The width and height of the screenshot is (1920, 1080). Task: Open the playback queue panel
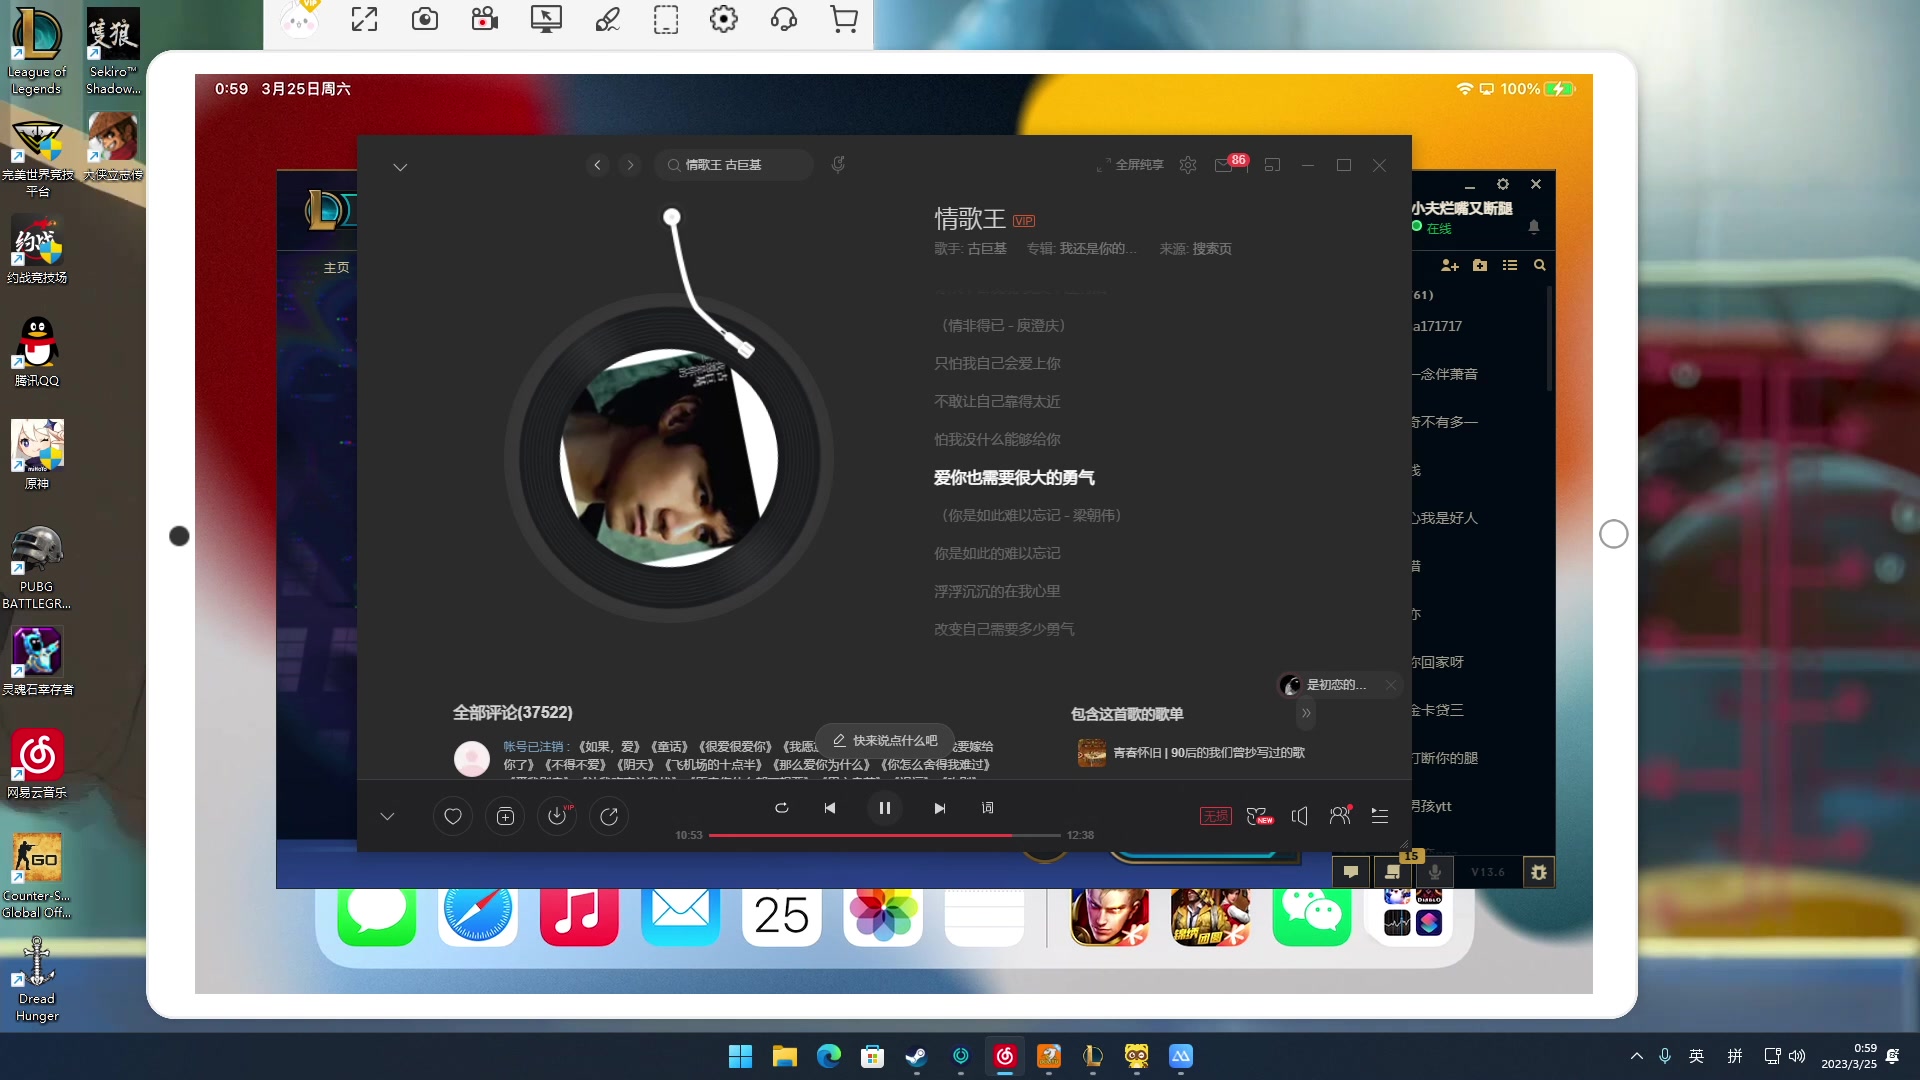[1379, 816]
